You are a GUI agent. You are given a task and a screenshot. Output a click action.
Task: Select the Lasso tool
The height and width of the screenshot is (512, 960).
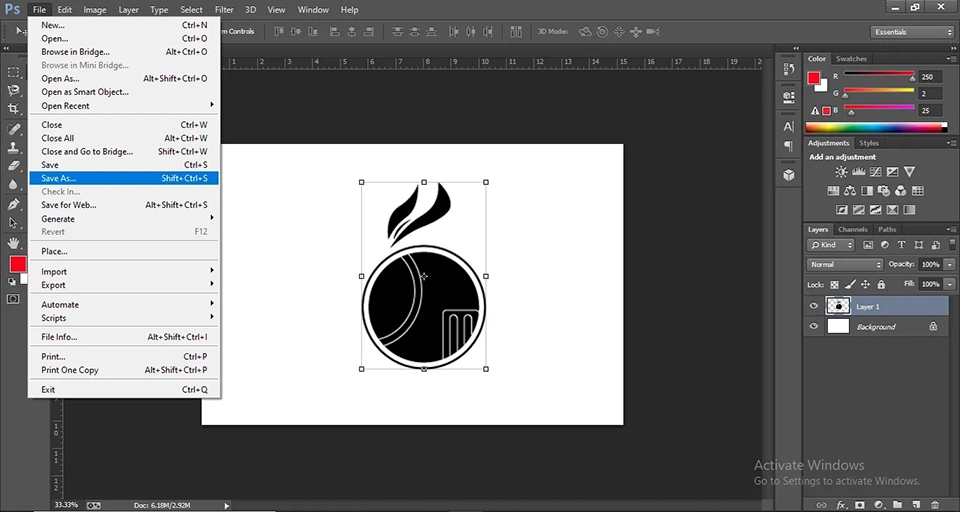[x=13, y=91]
